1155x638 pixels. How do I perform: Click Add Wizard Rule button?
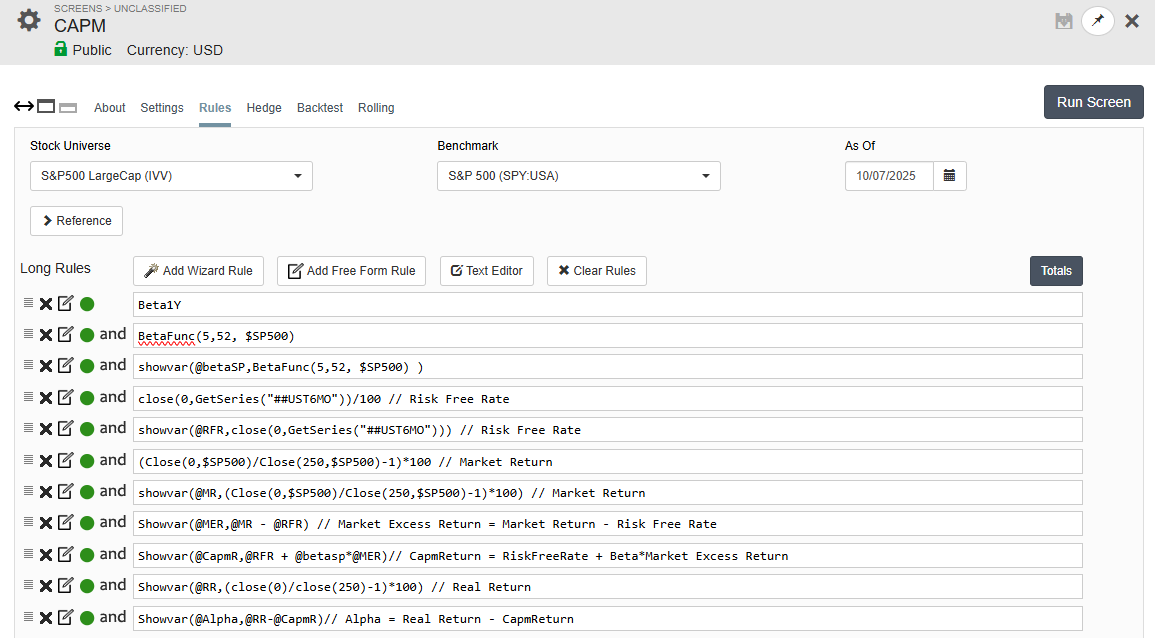[x=198, y=271]
